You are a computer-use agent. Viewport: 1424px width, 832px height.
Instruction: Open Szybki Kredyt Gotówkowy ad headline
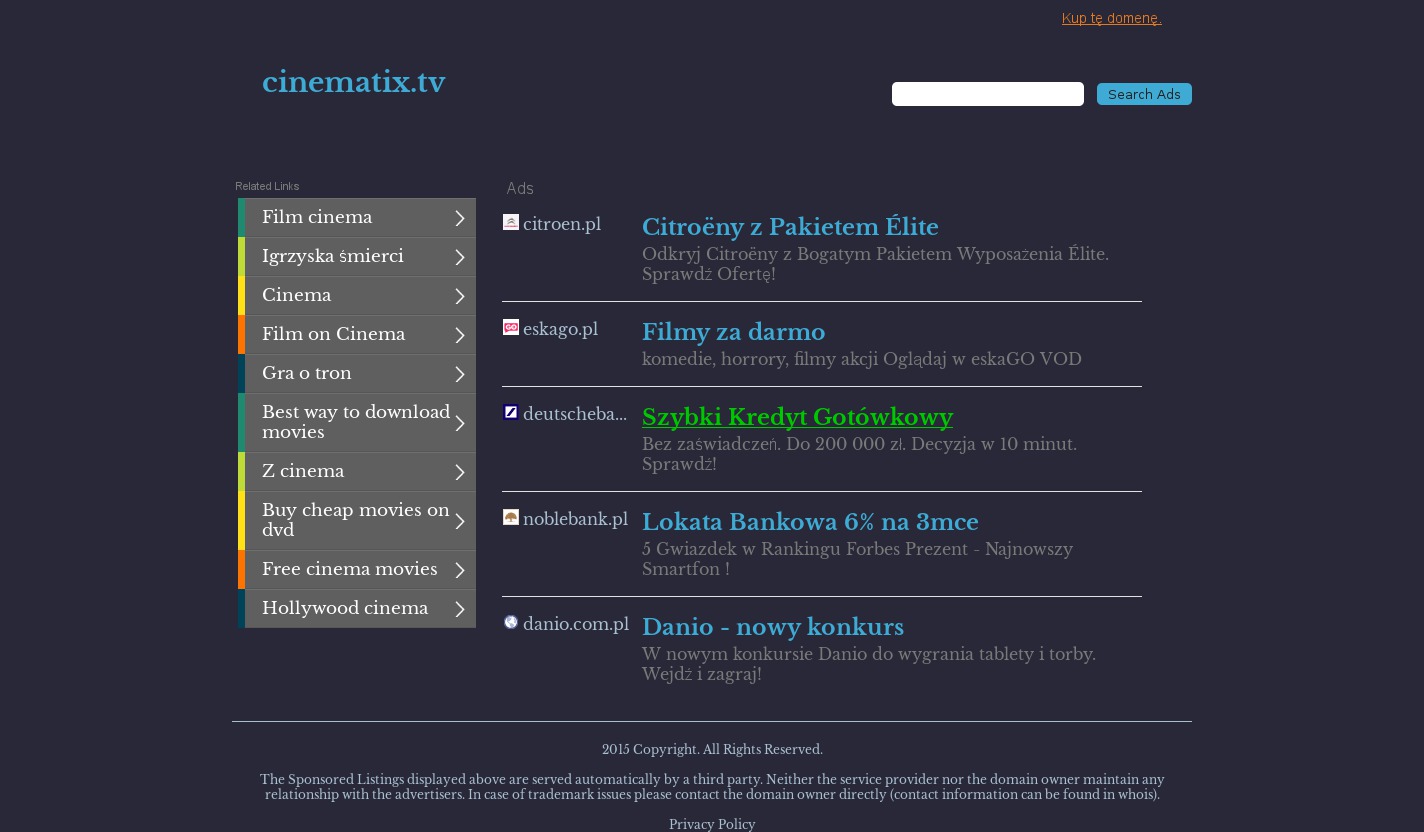pyautogui.click(x=797, y=417)
